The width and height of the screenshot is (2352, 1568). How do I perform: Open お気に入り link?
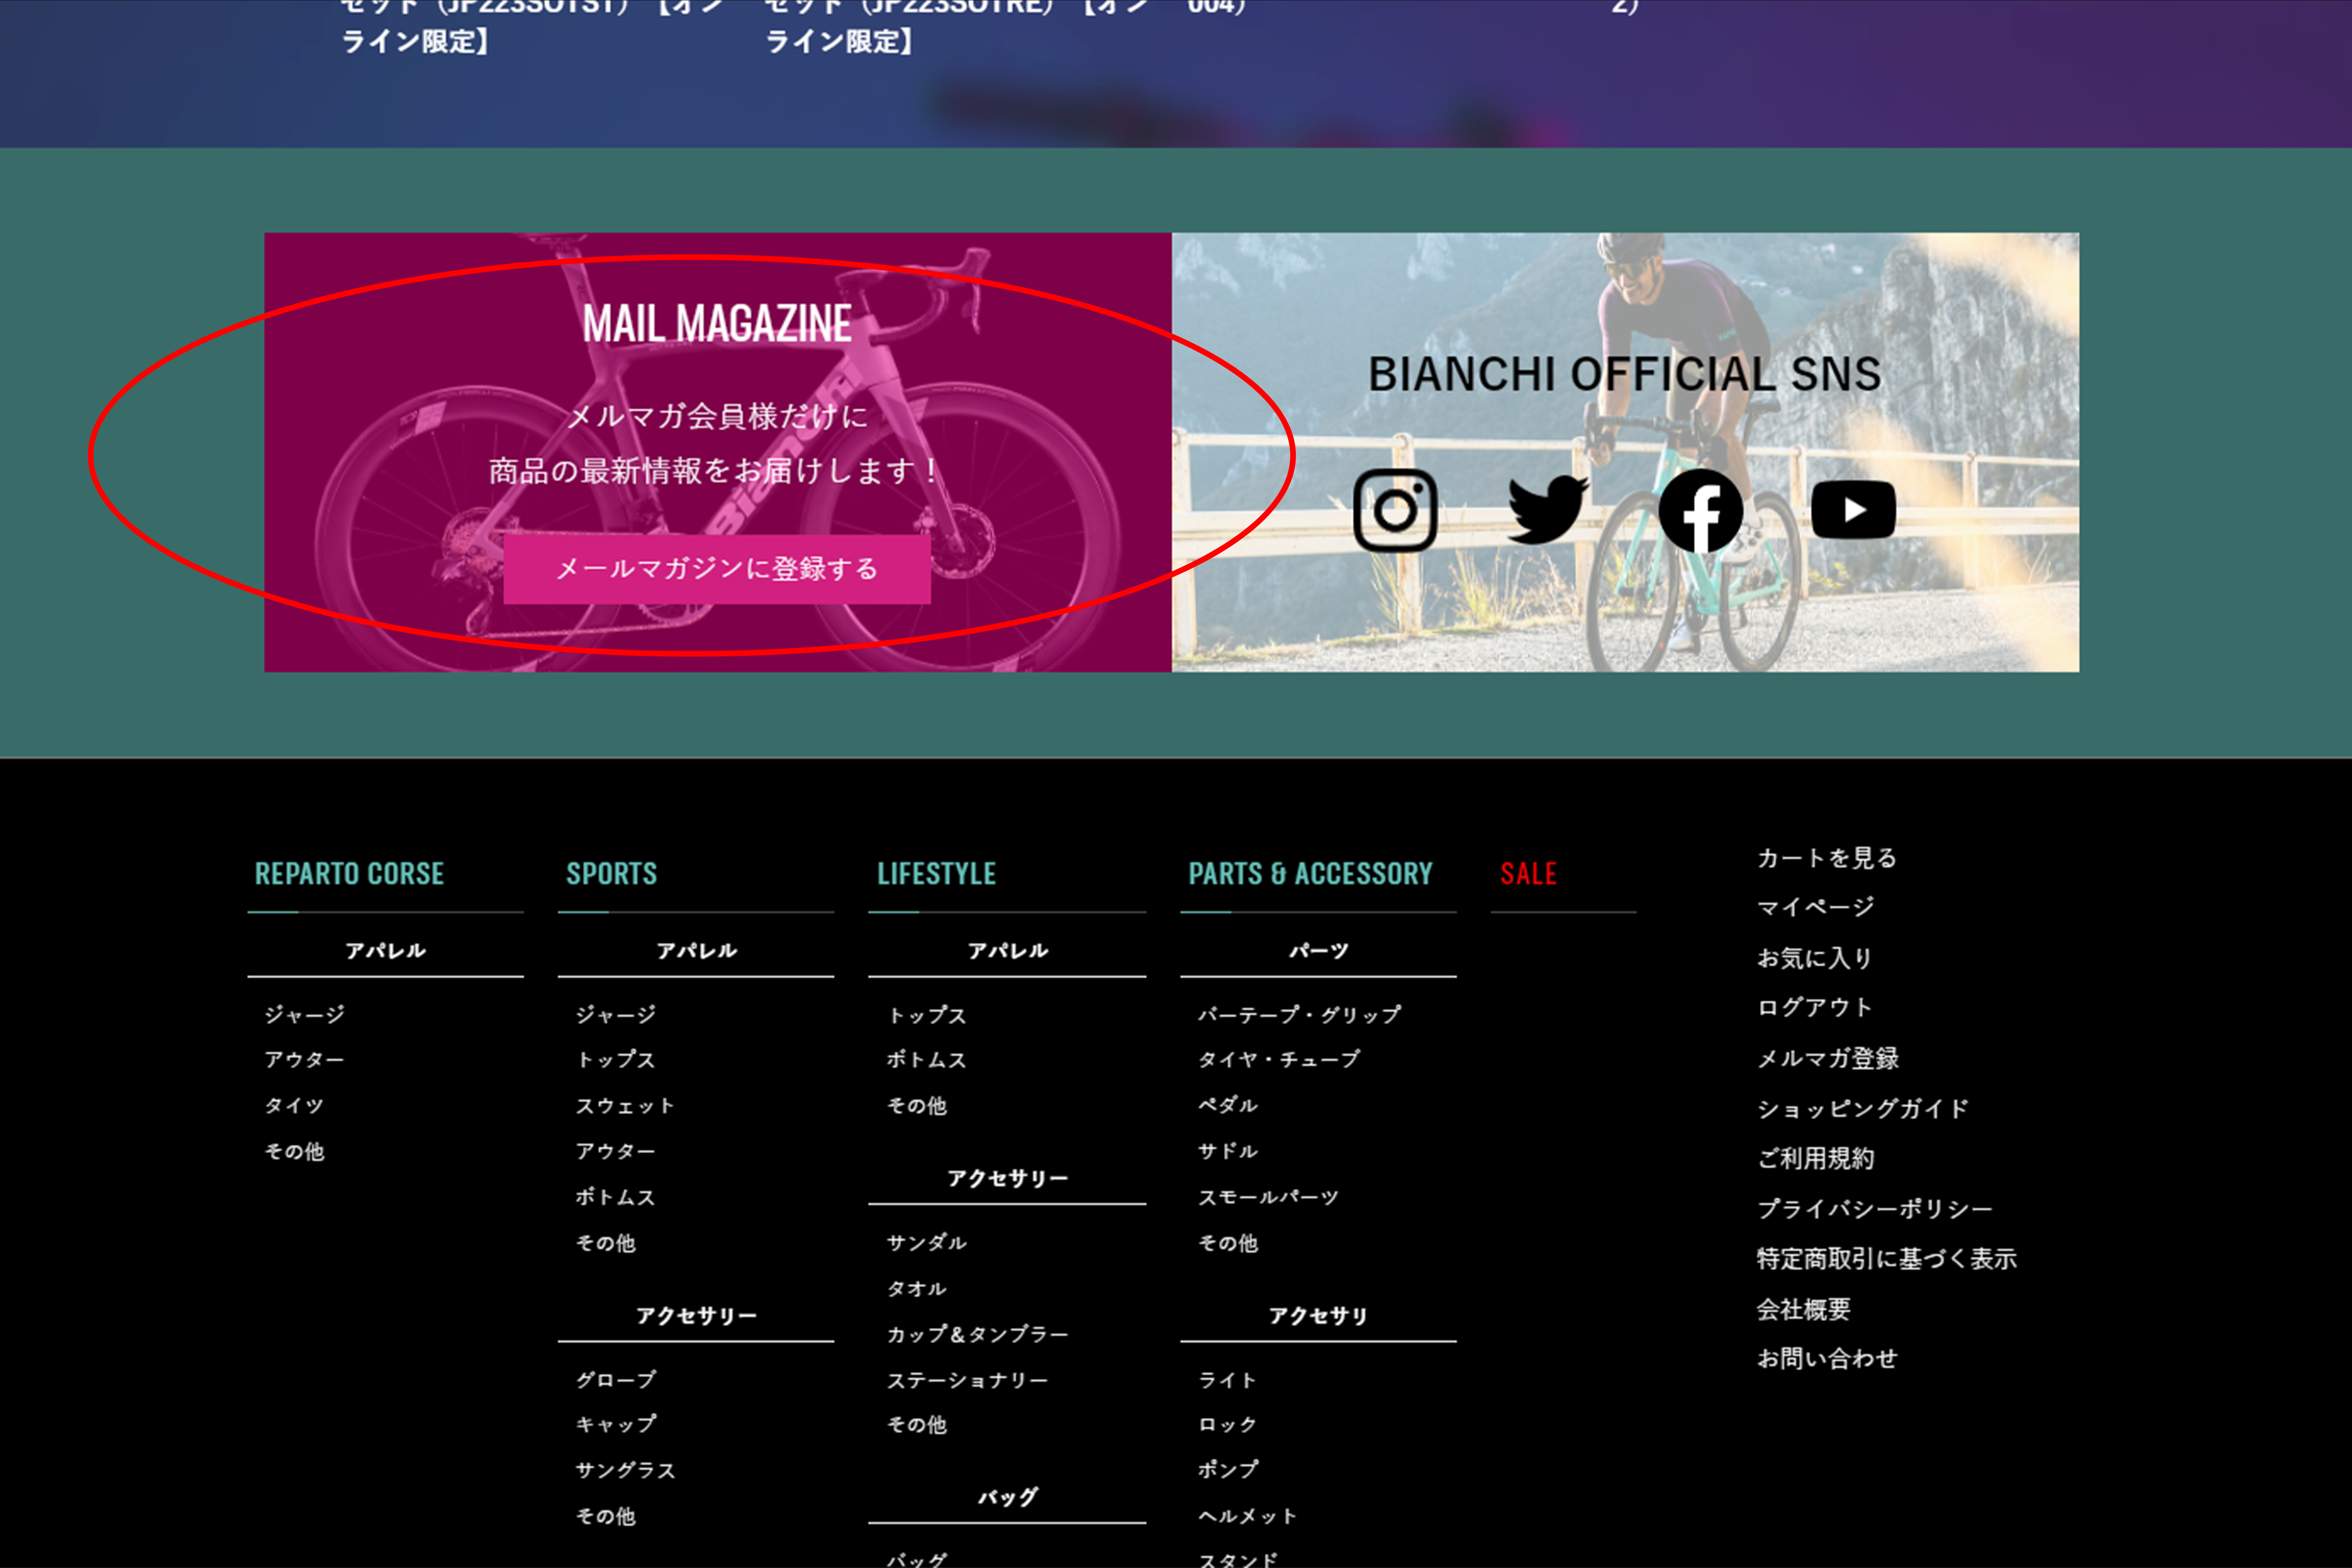(1815, 958)
